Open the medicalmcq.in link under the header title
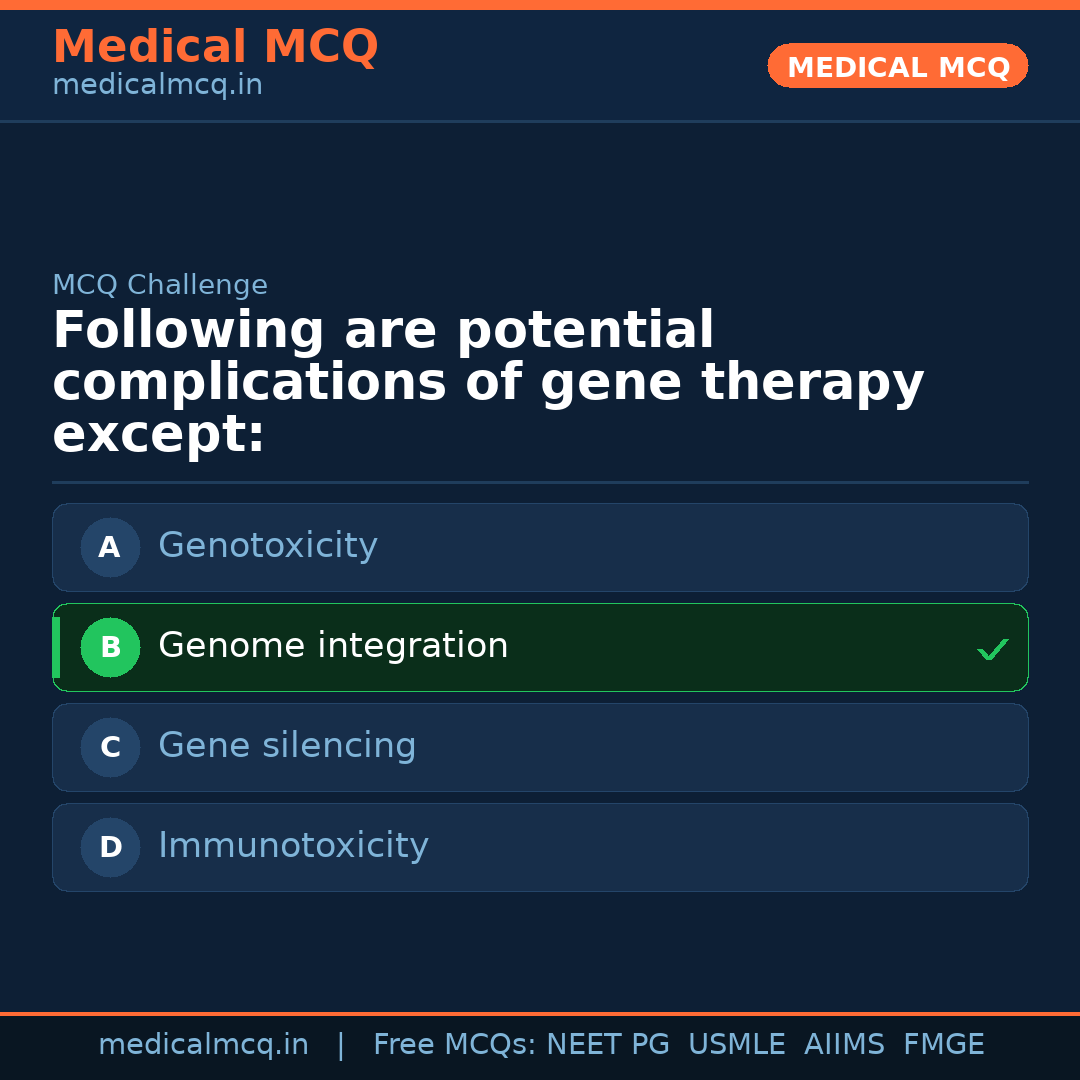The height and width of the screenshot is (1080, 1080). coord(157,86)
